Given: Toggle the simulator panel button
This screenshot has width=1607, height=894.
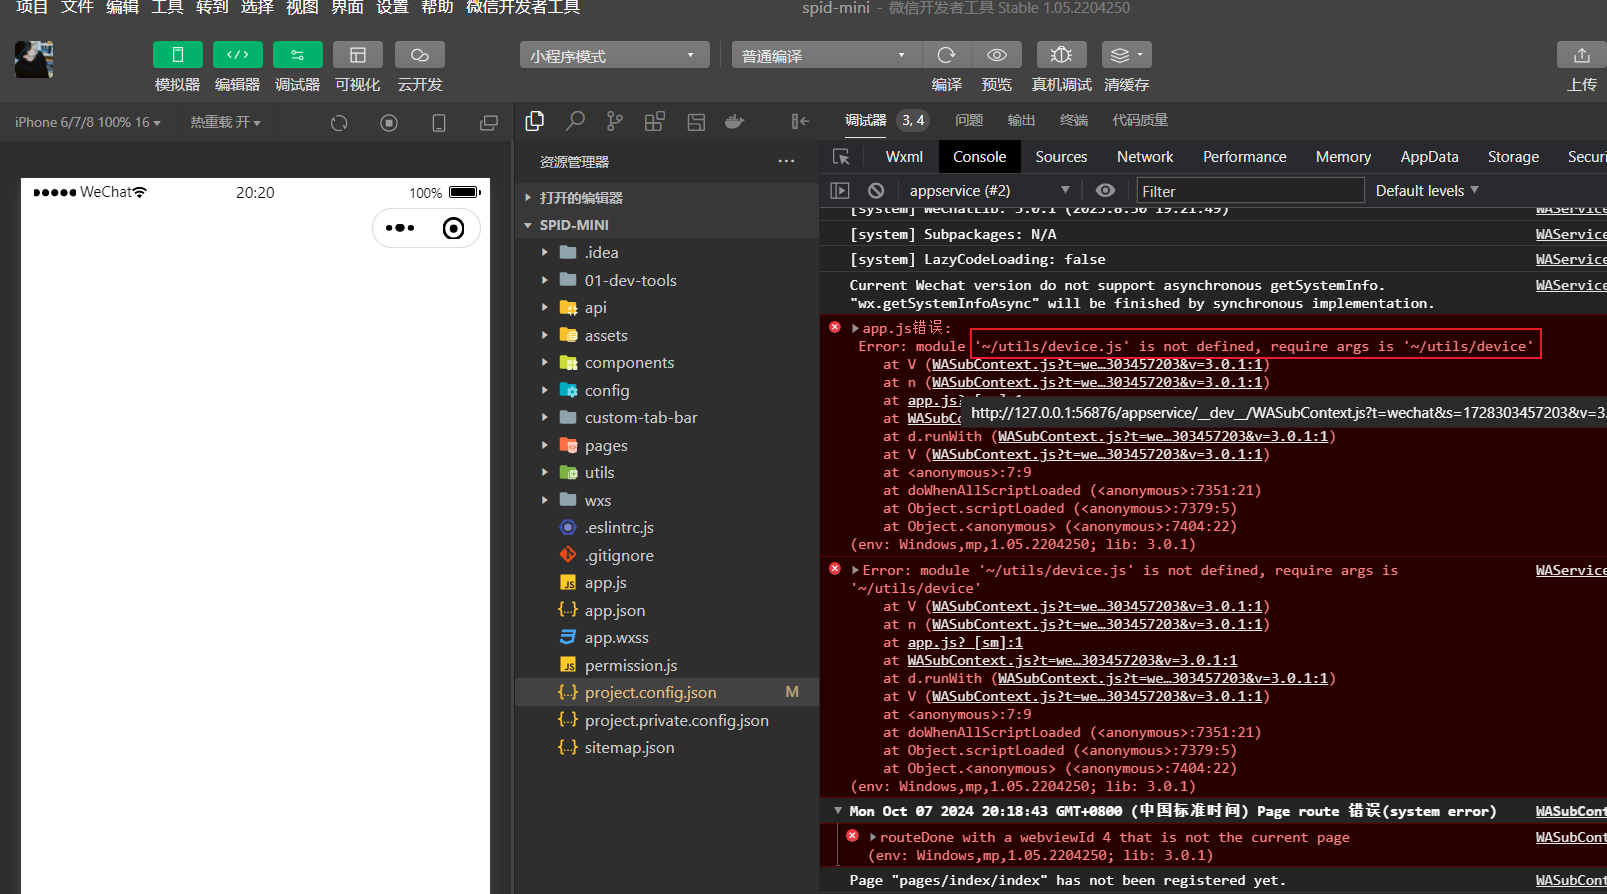Looking at the screenshot, I should tap(177, 55).
